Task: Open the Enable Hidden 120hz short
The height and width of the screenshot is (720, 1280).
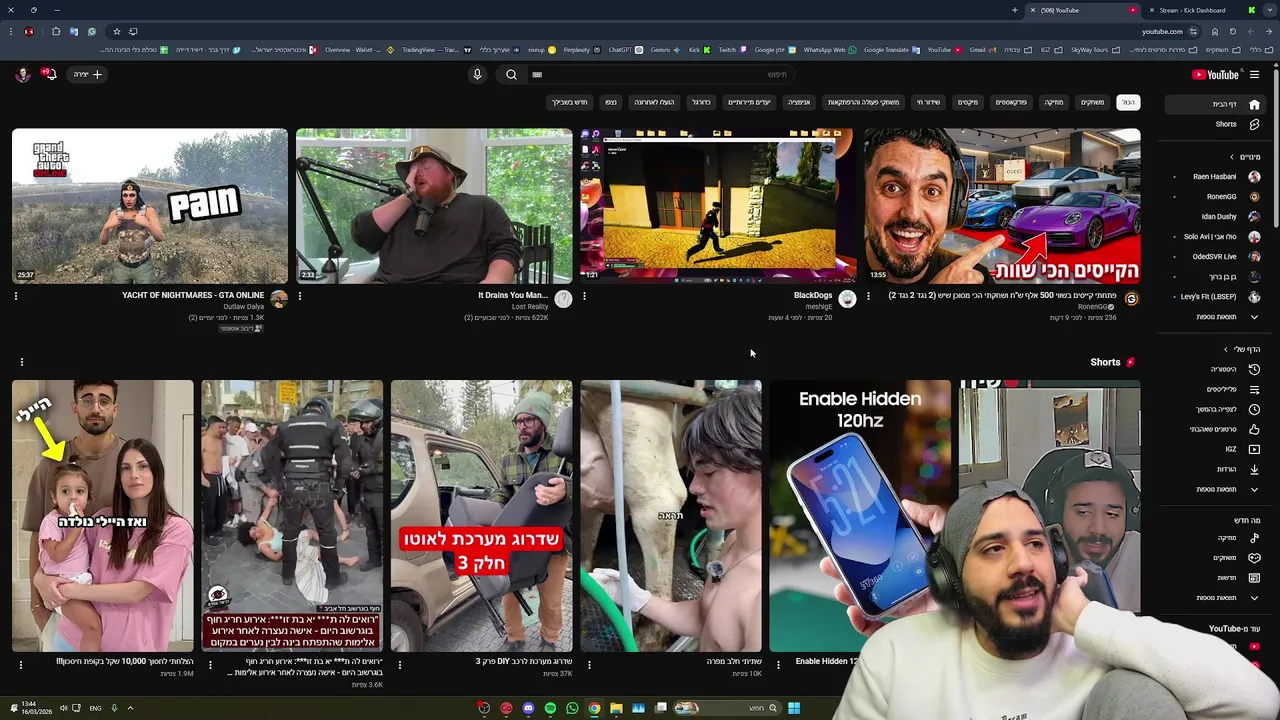Action: pyautogui.click(x=860, y=516)
